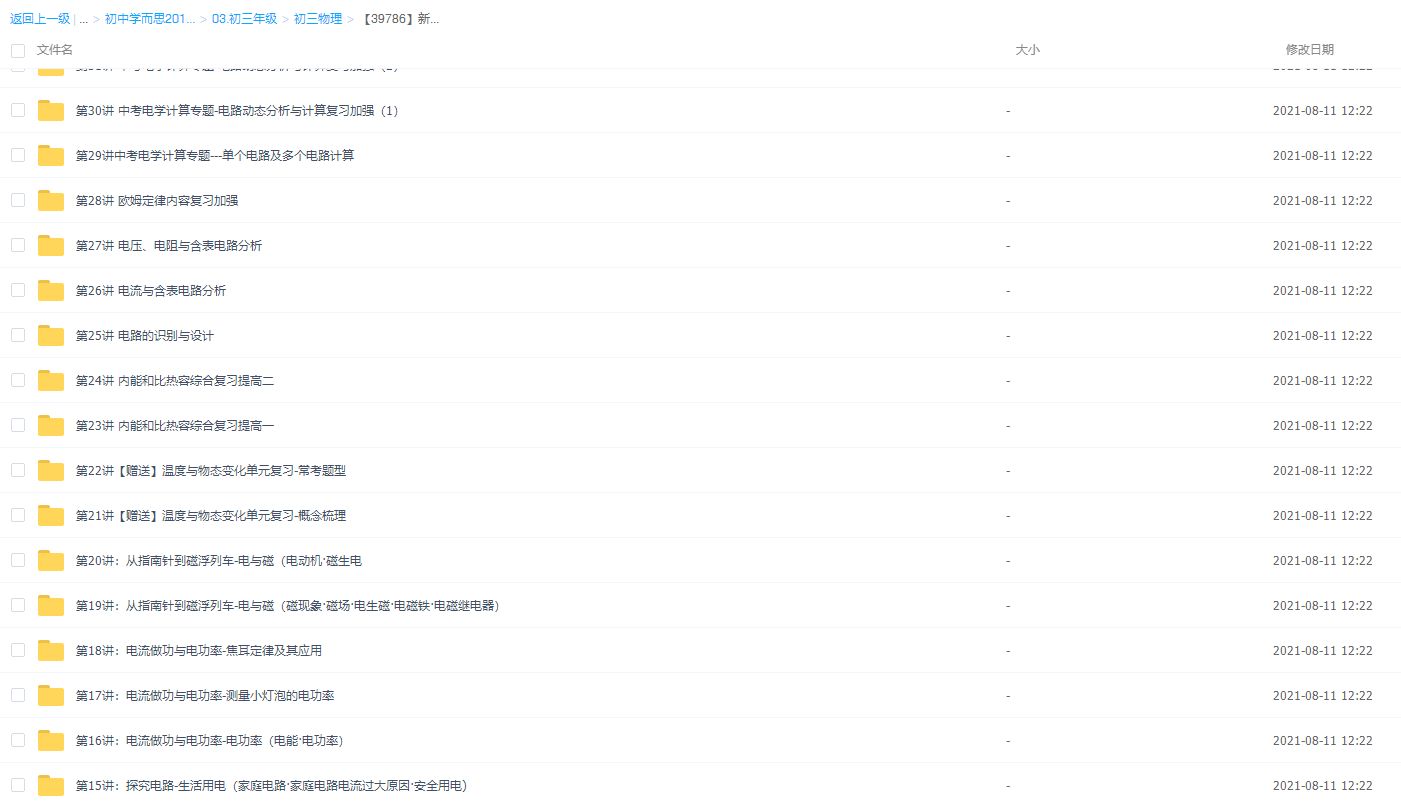The width and height of the screenshot is (1401, 801).
Task: Expand the collapsed '...' breadcrumb path
Action: click(84, 19)
